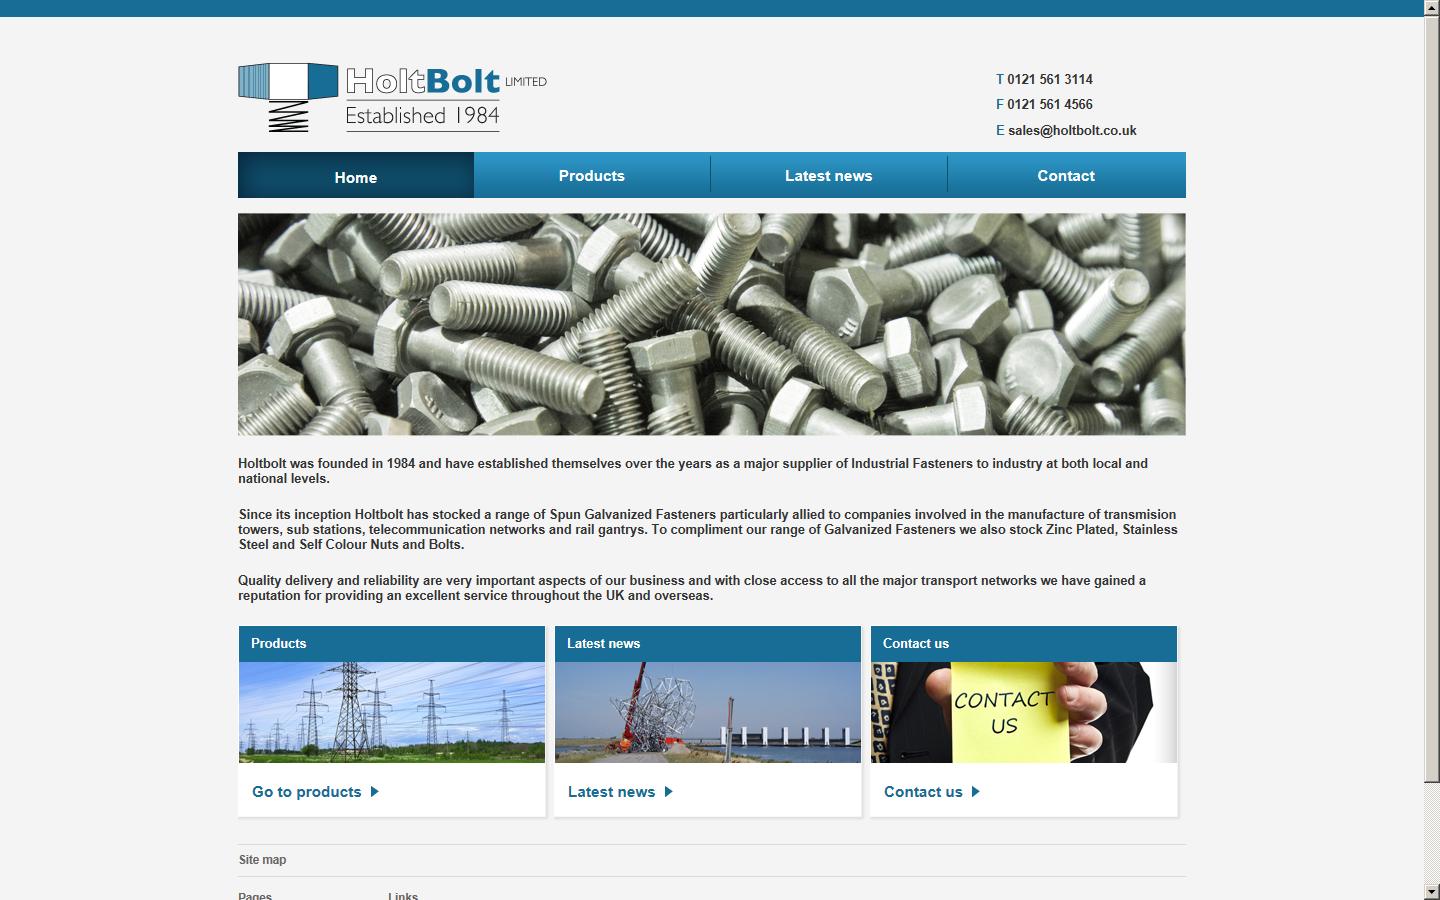Viewport: 1440px width, 900px height.
Task: Click the arrow beside Contact us link
Action: [976, 792]
